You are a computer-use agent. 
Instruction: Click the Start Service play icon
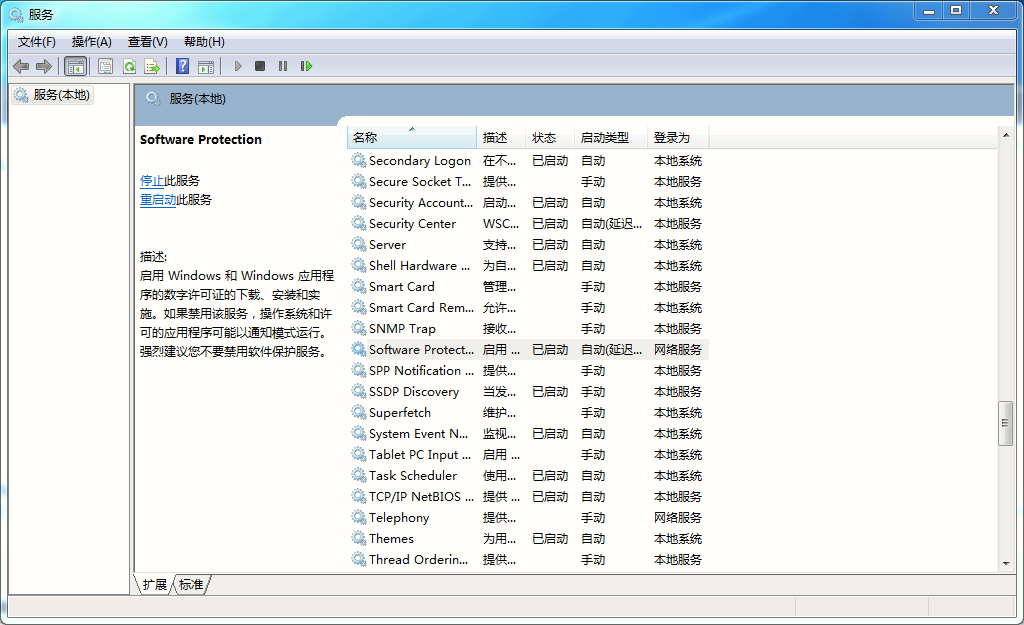tap(238, 66)
